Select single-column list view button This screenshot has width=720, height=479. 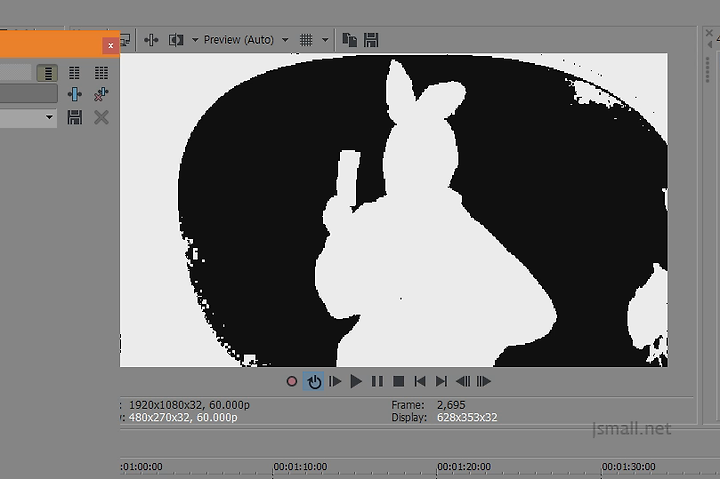click(x=47, y=73)
